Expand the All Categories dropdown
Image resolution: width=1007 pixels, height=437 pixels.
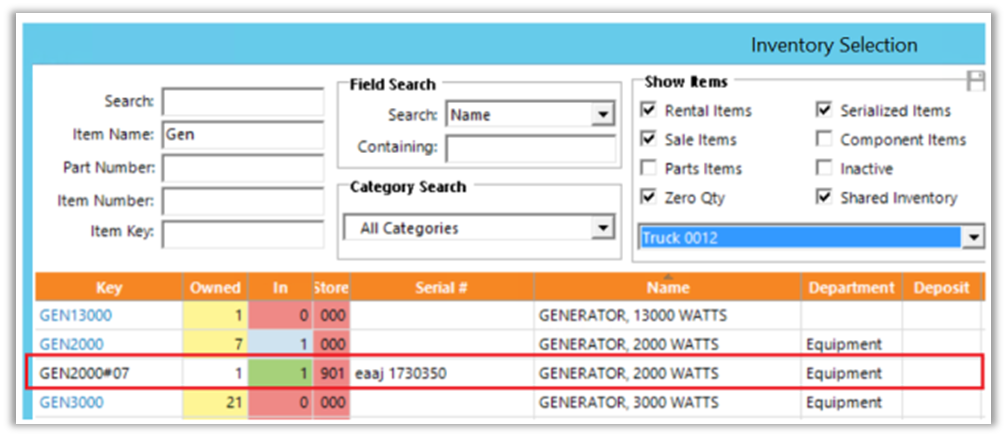(x=602, y=229)
